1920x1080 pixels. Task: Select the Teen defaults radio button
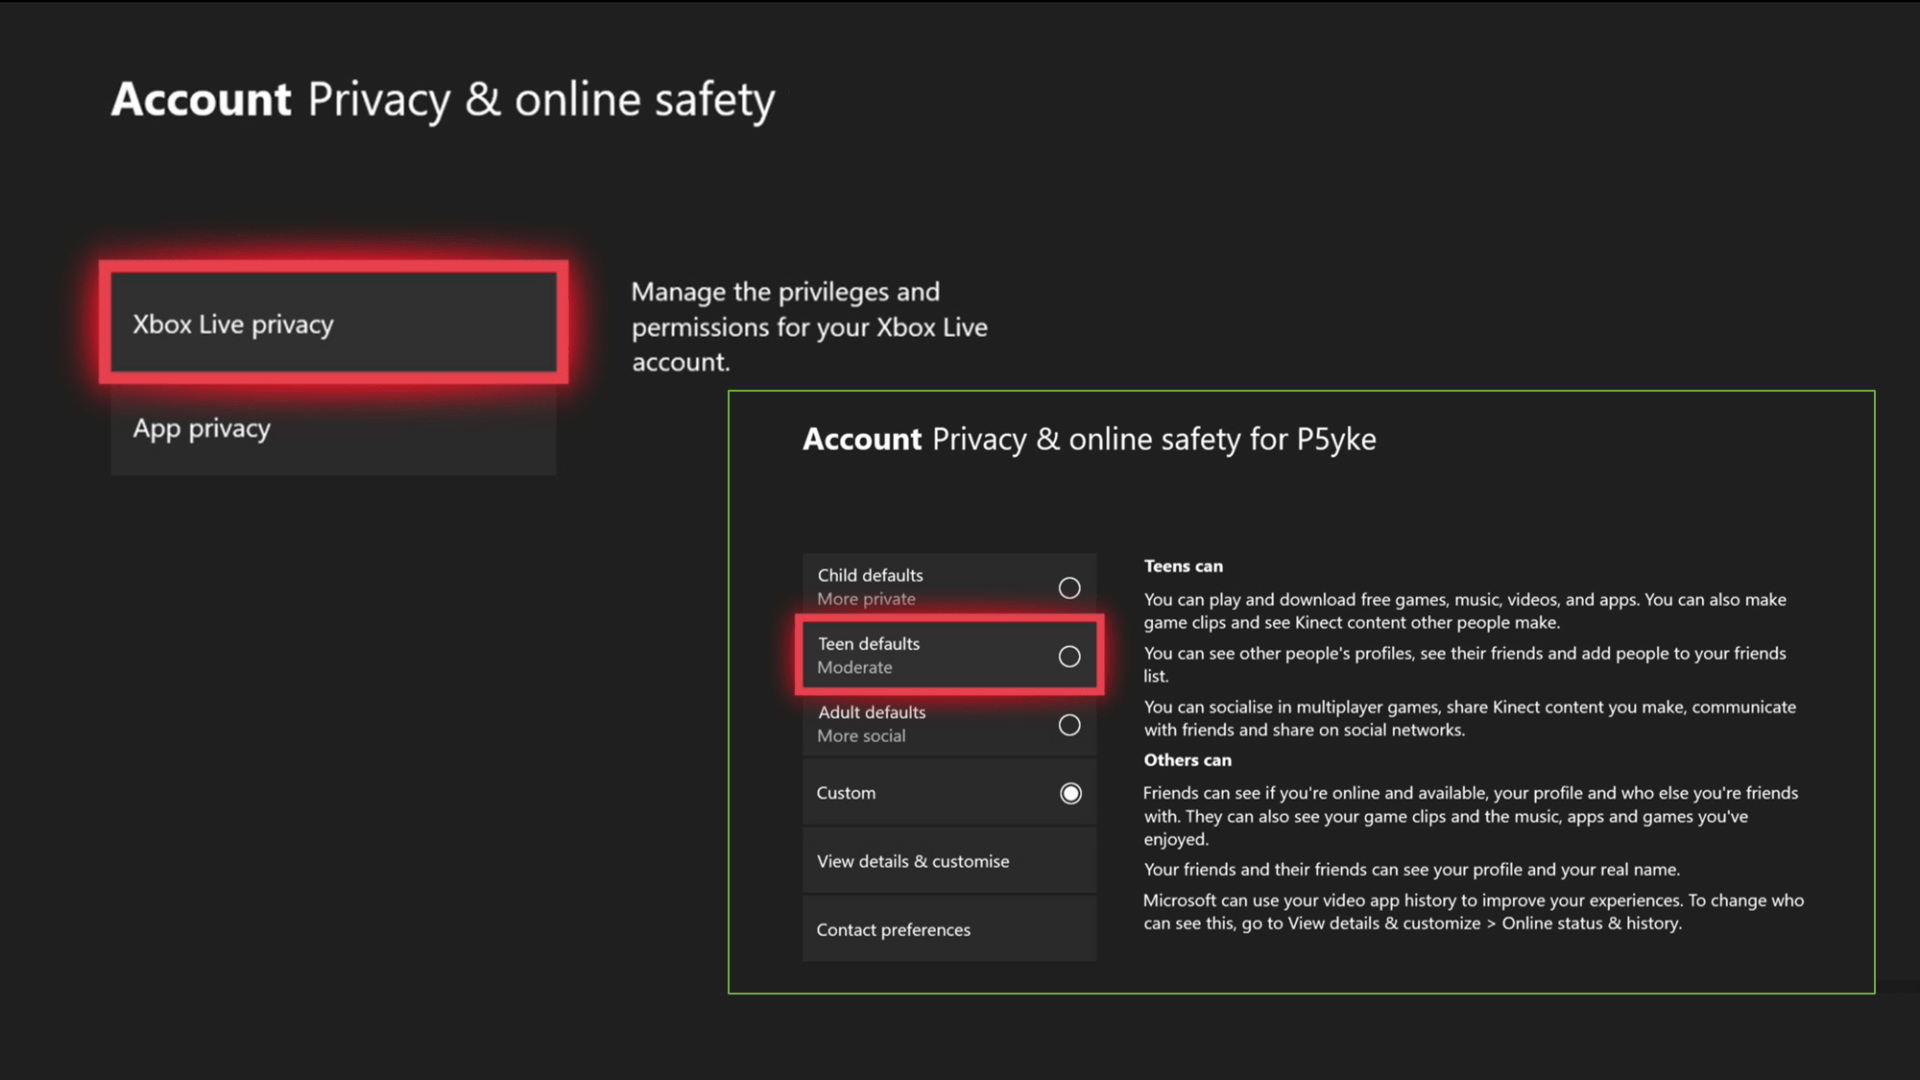click(1069, 656)
